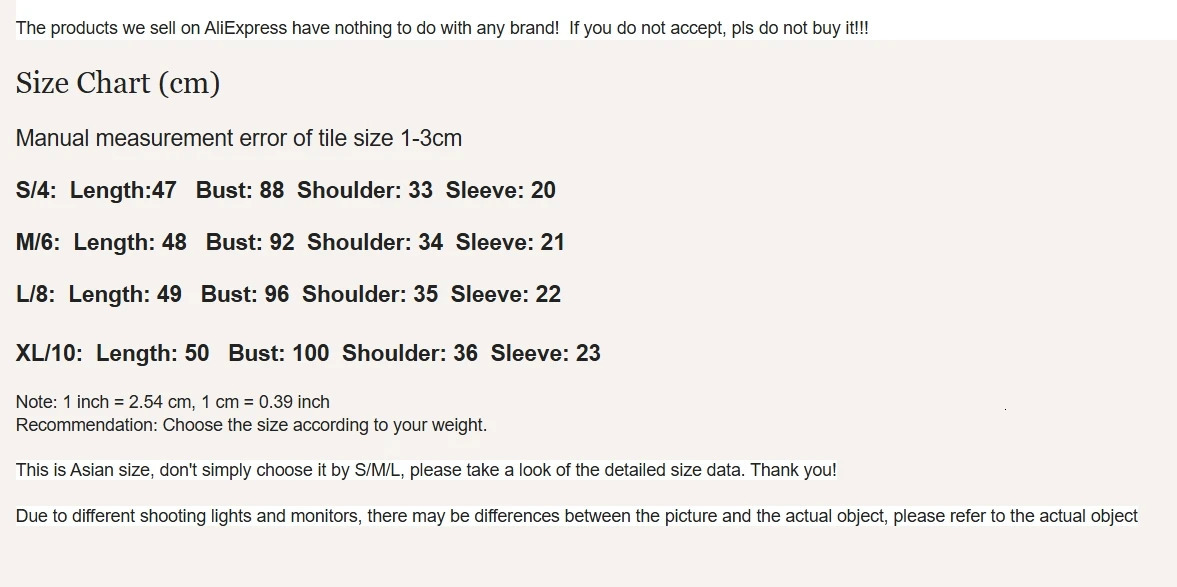The width and height of the screenshot is (1177, 587).
Task: Click "Bust: 96" in the L/8 row
Action: click(x=245, y=294)
